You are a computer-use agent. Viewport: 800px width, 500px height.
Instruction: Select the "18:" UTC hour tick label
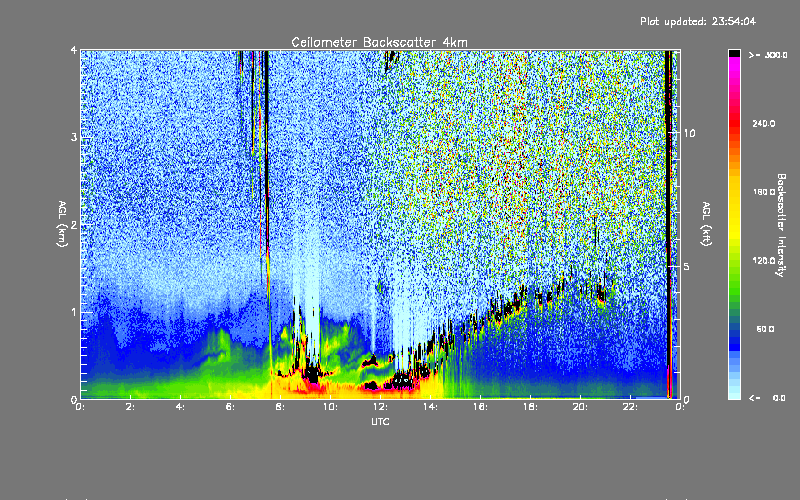coord(530,407)
